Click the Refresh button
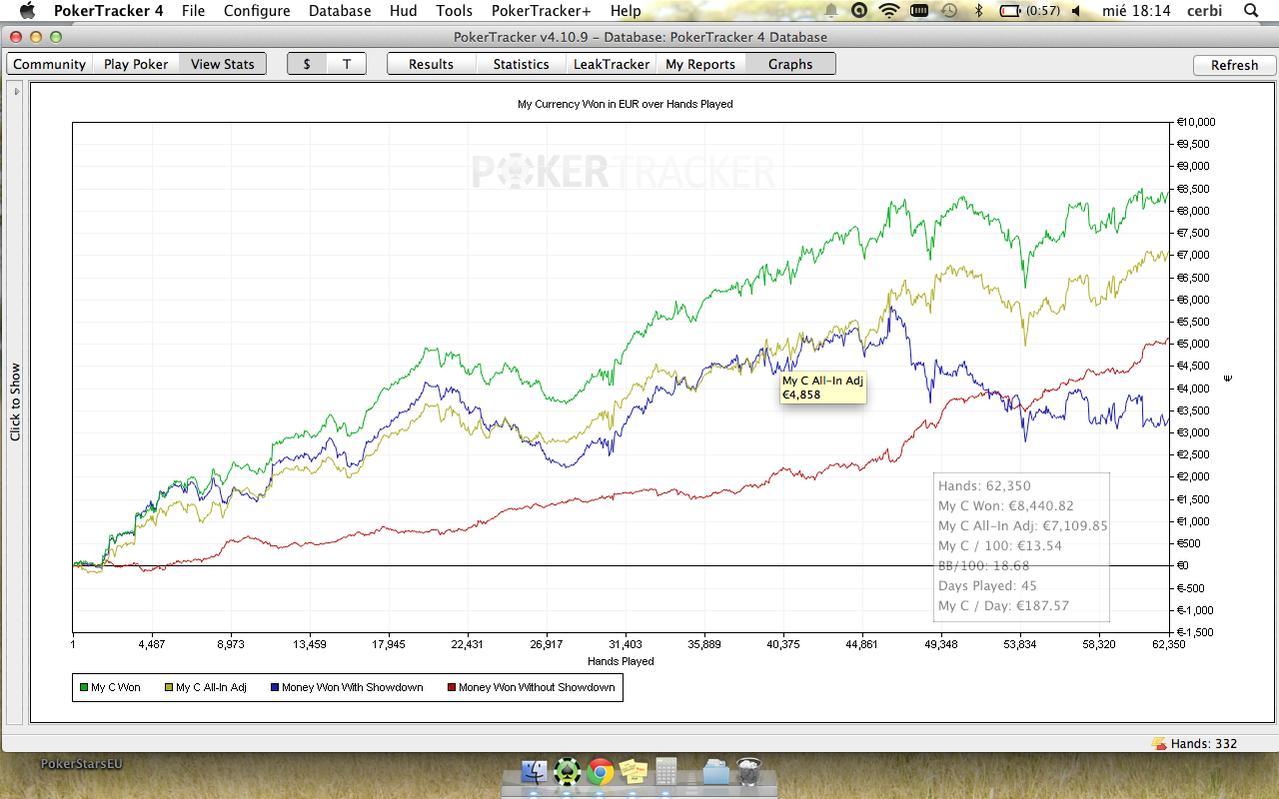Image resolution: width=1279 pixels, height=799 pixels. coord(1234,65)
